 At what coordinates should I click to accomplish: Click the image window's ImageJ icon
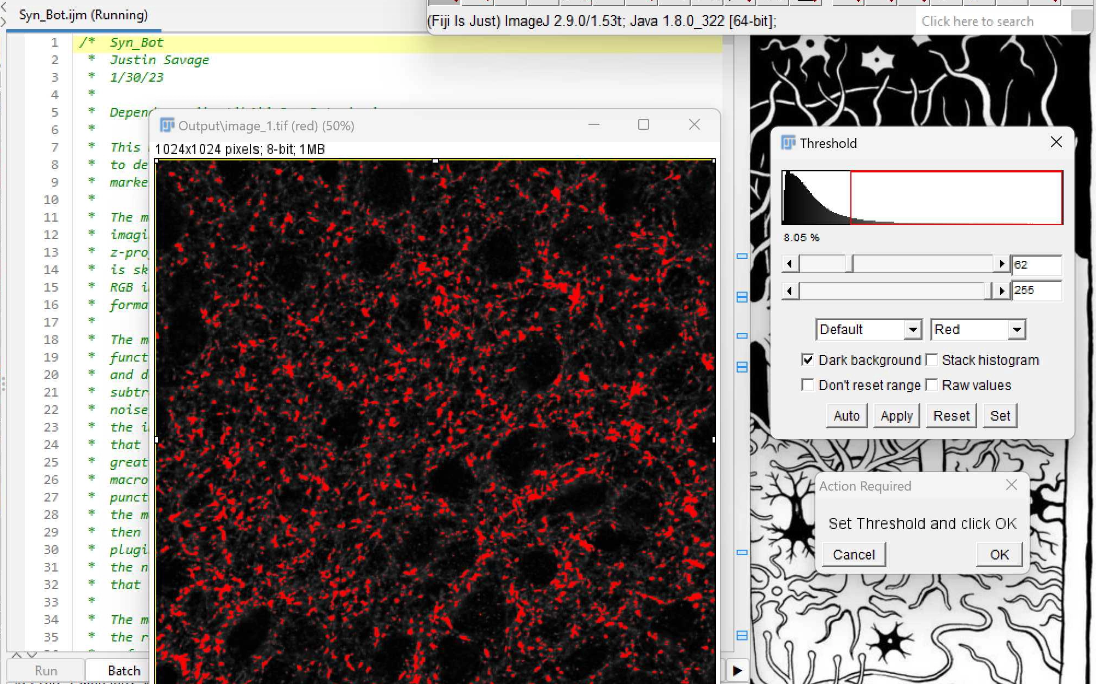[167, 125]
